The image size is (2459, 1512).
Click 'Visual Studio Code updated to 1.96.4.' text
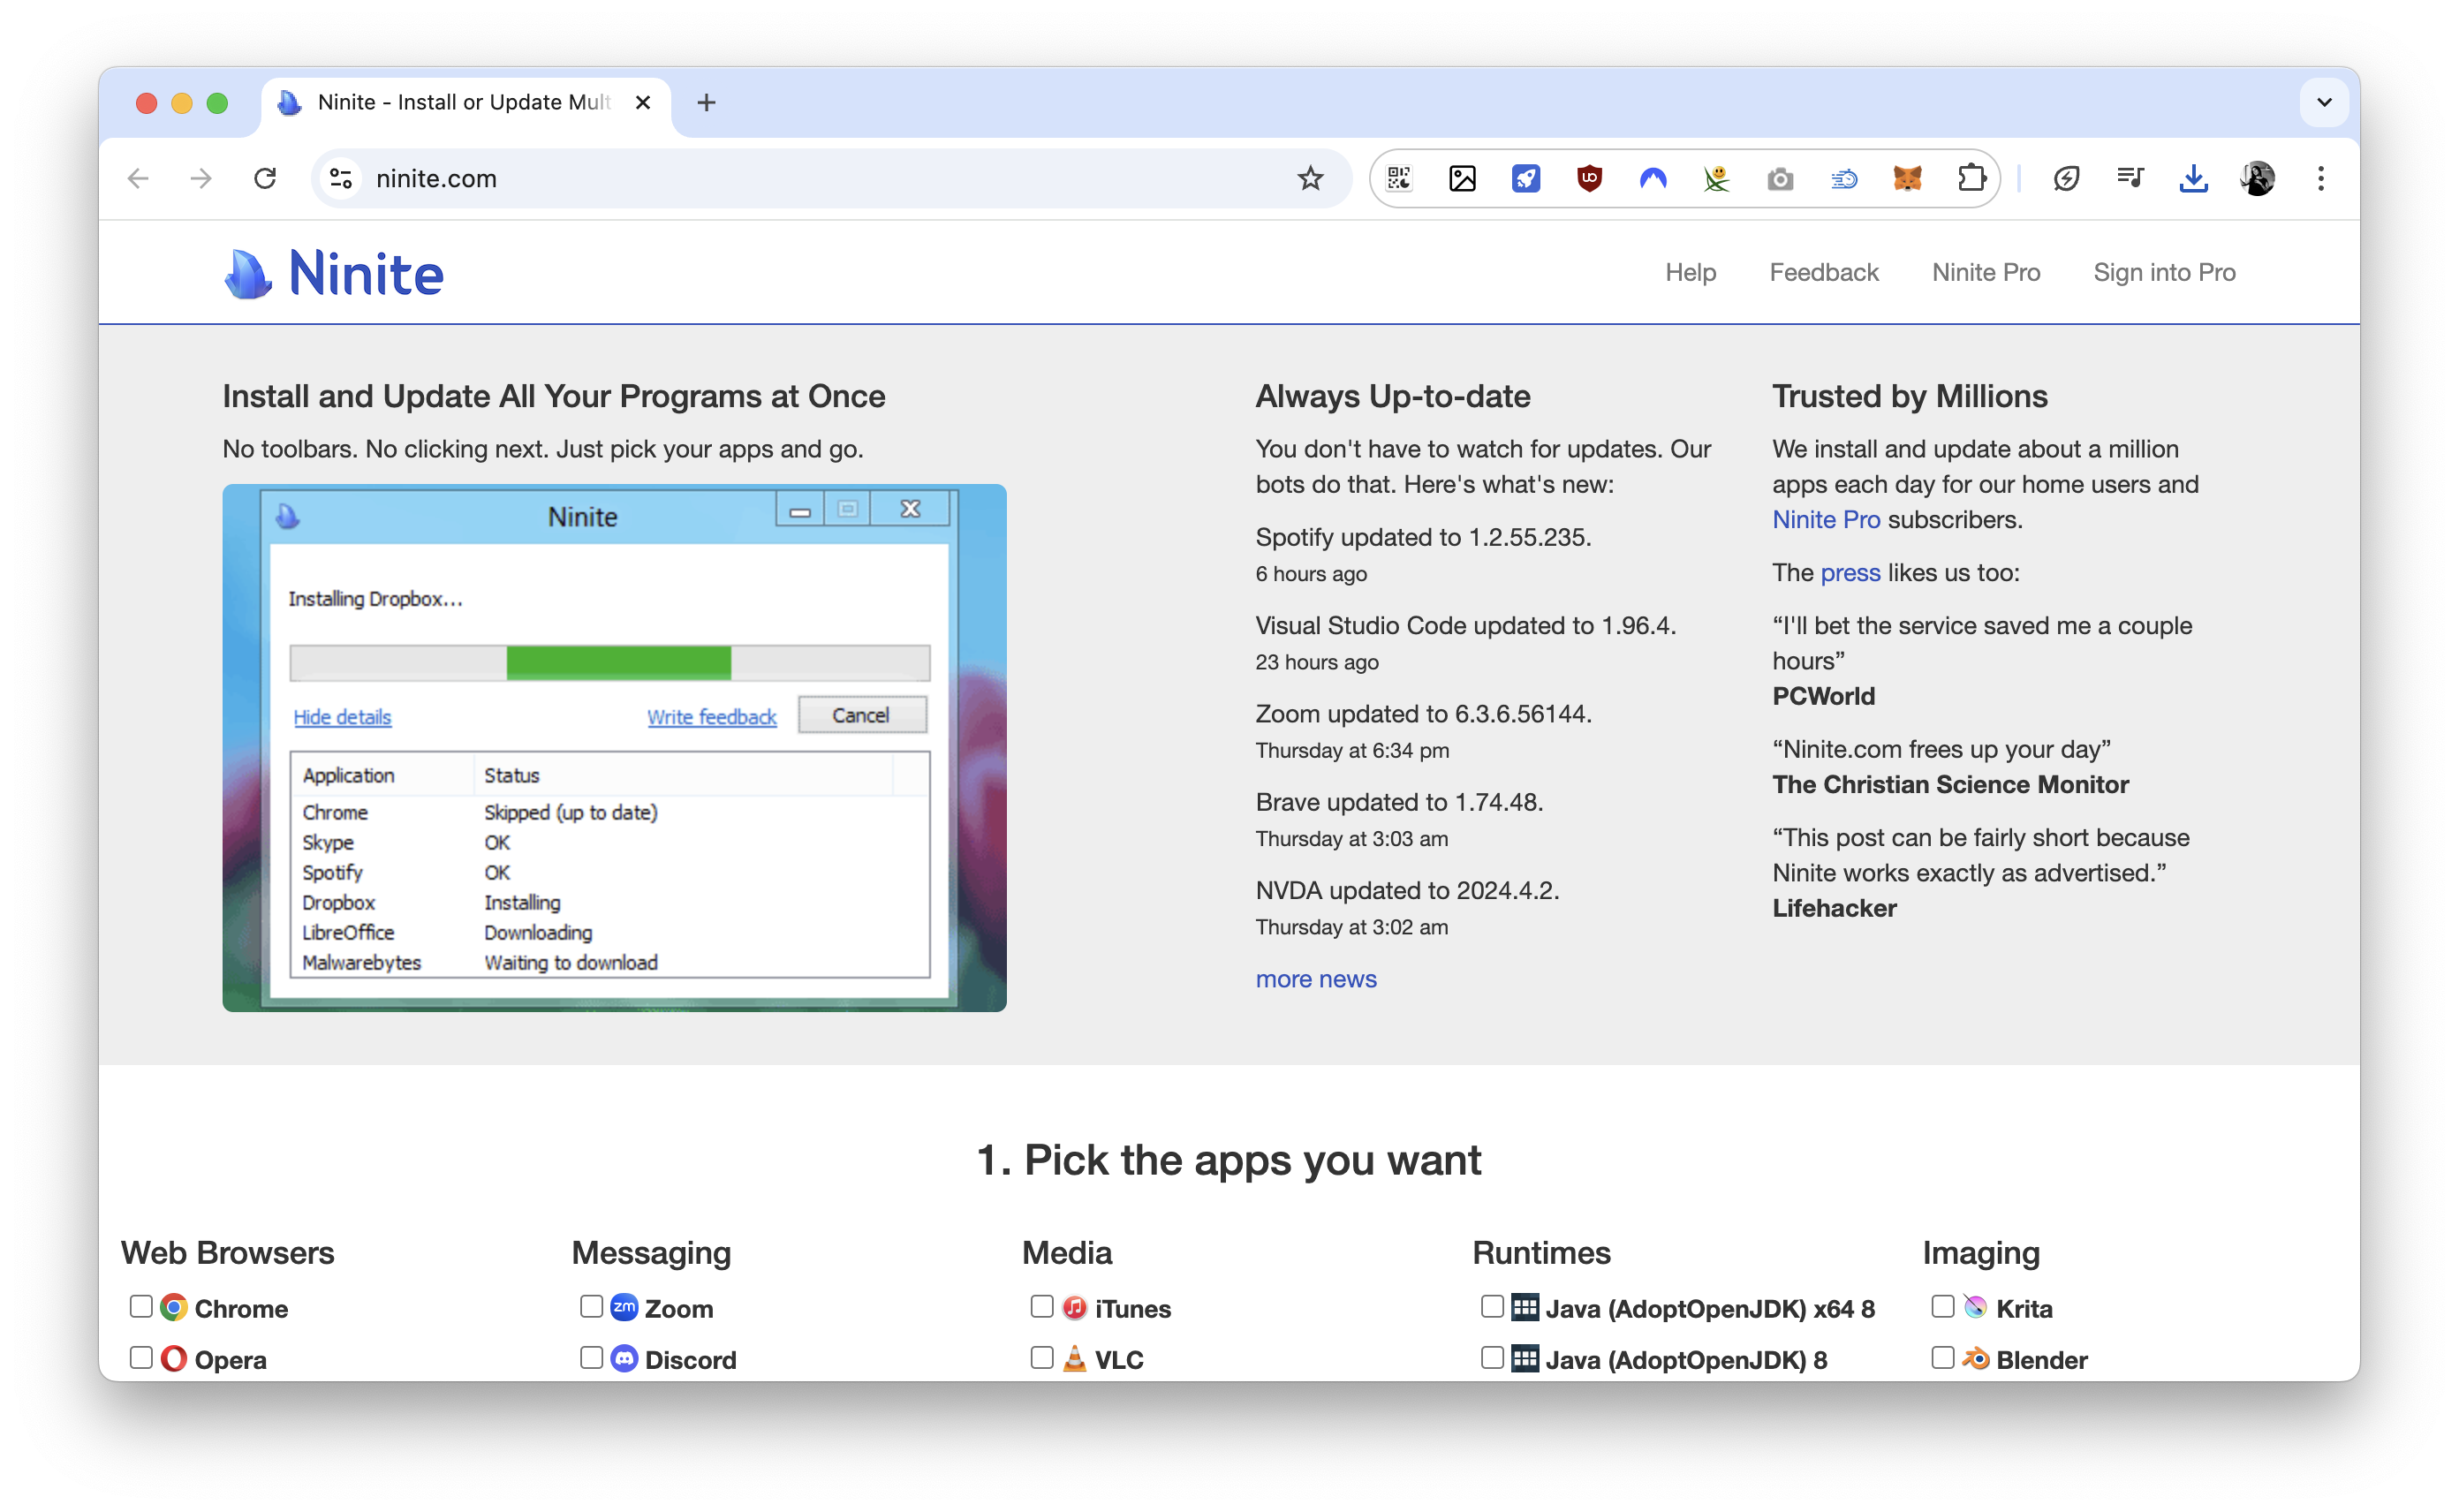pos(1466,625)
